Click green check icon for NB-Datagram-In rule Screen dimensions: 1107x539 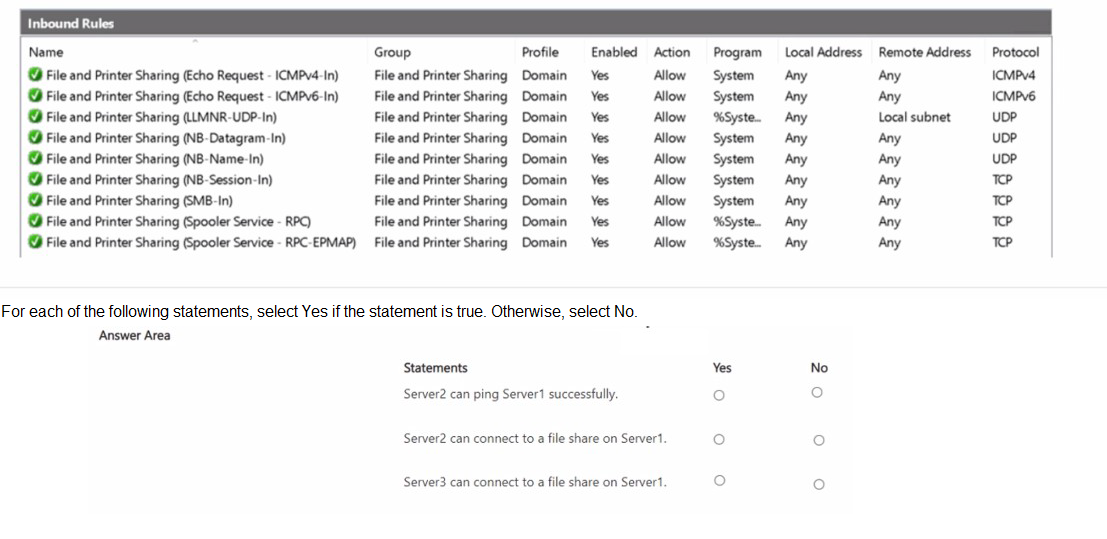click(35, 137)
